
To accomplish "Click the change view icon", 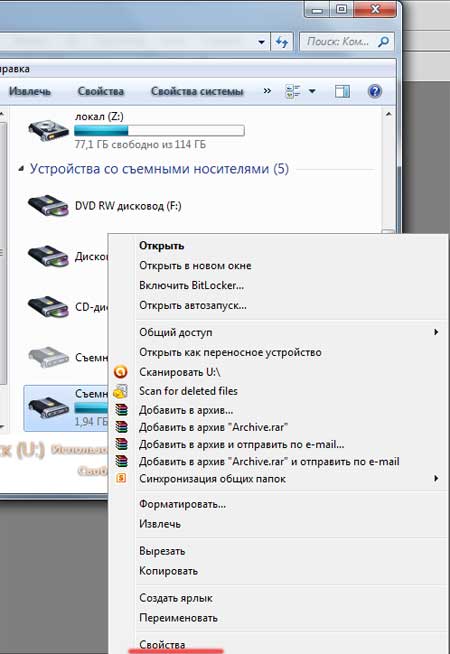I will pyautogui.click(x=293, y=91).
